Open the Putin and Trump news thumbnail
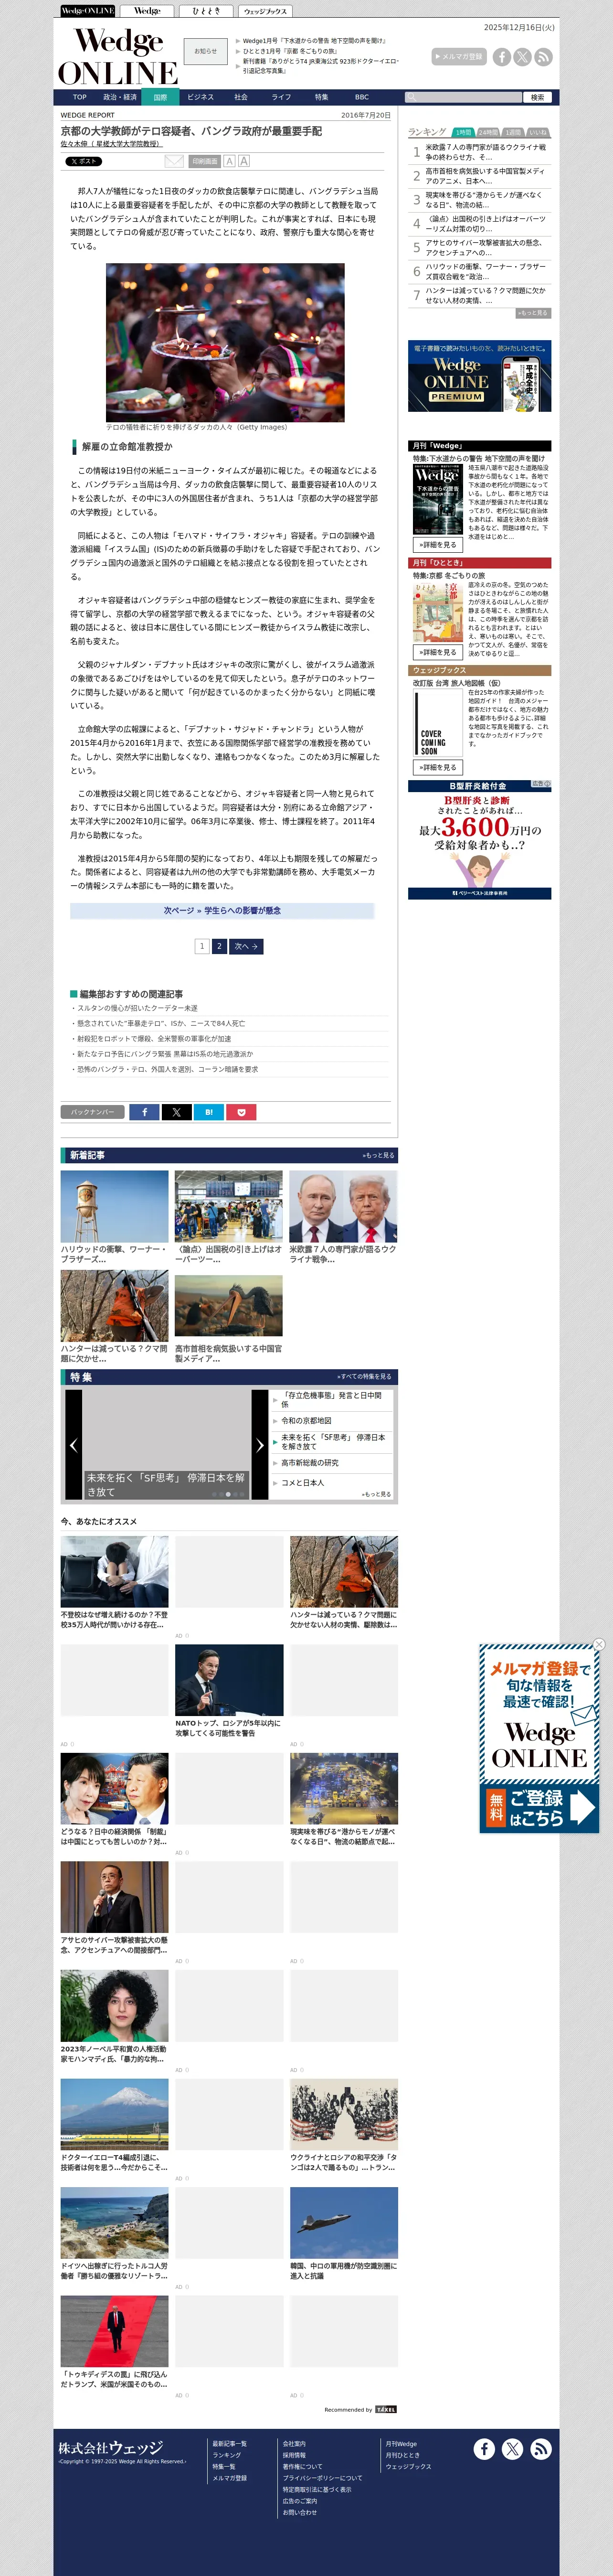Screen dimensions: 613x2576 click(x=343, y=1206)
